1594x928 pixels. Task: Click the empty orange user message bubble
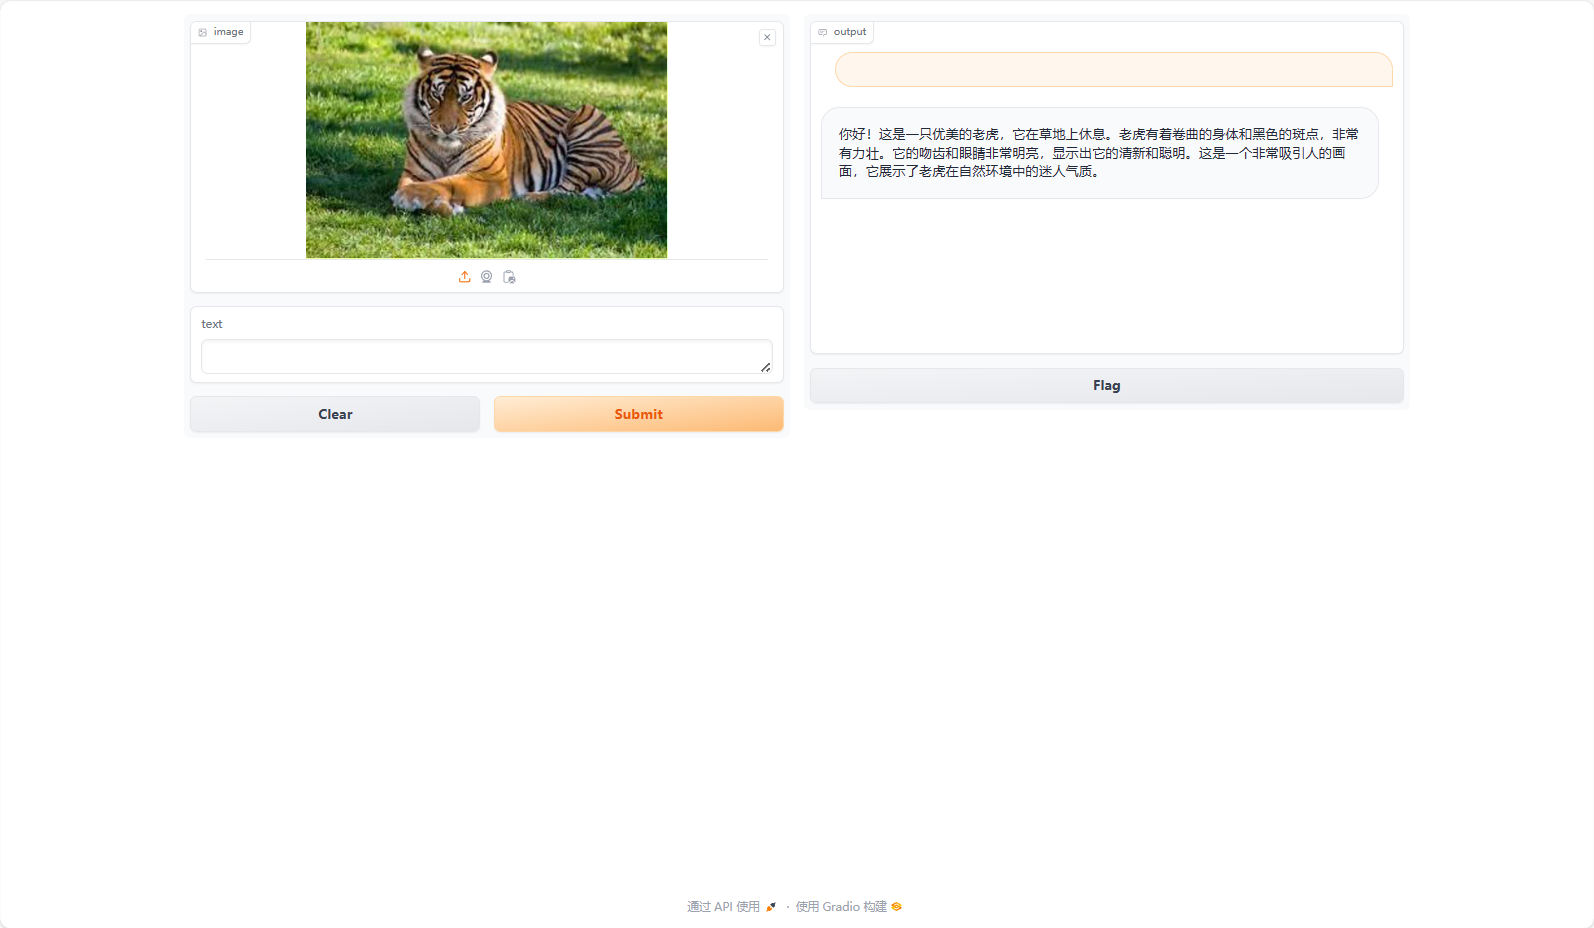click(1113, 70)
